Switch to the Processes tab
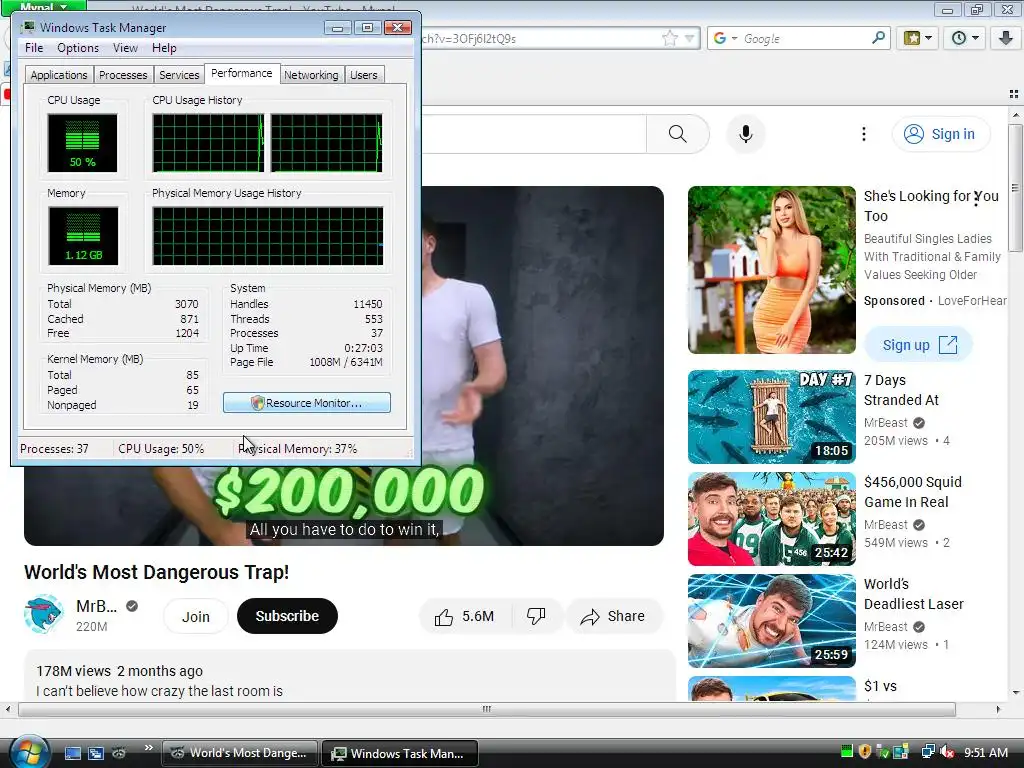Viewport: 1024px width, 768px height. coord(123,75)
